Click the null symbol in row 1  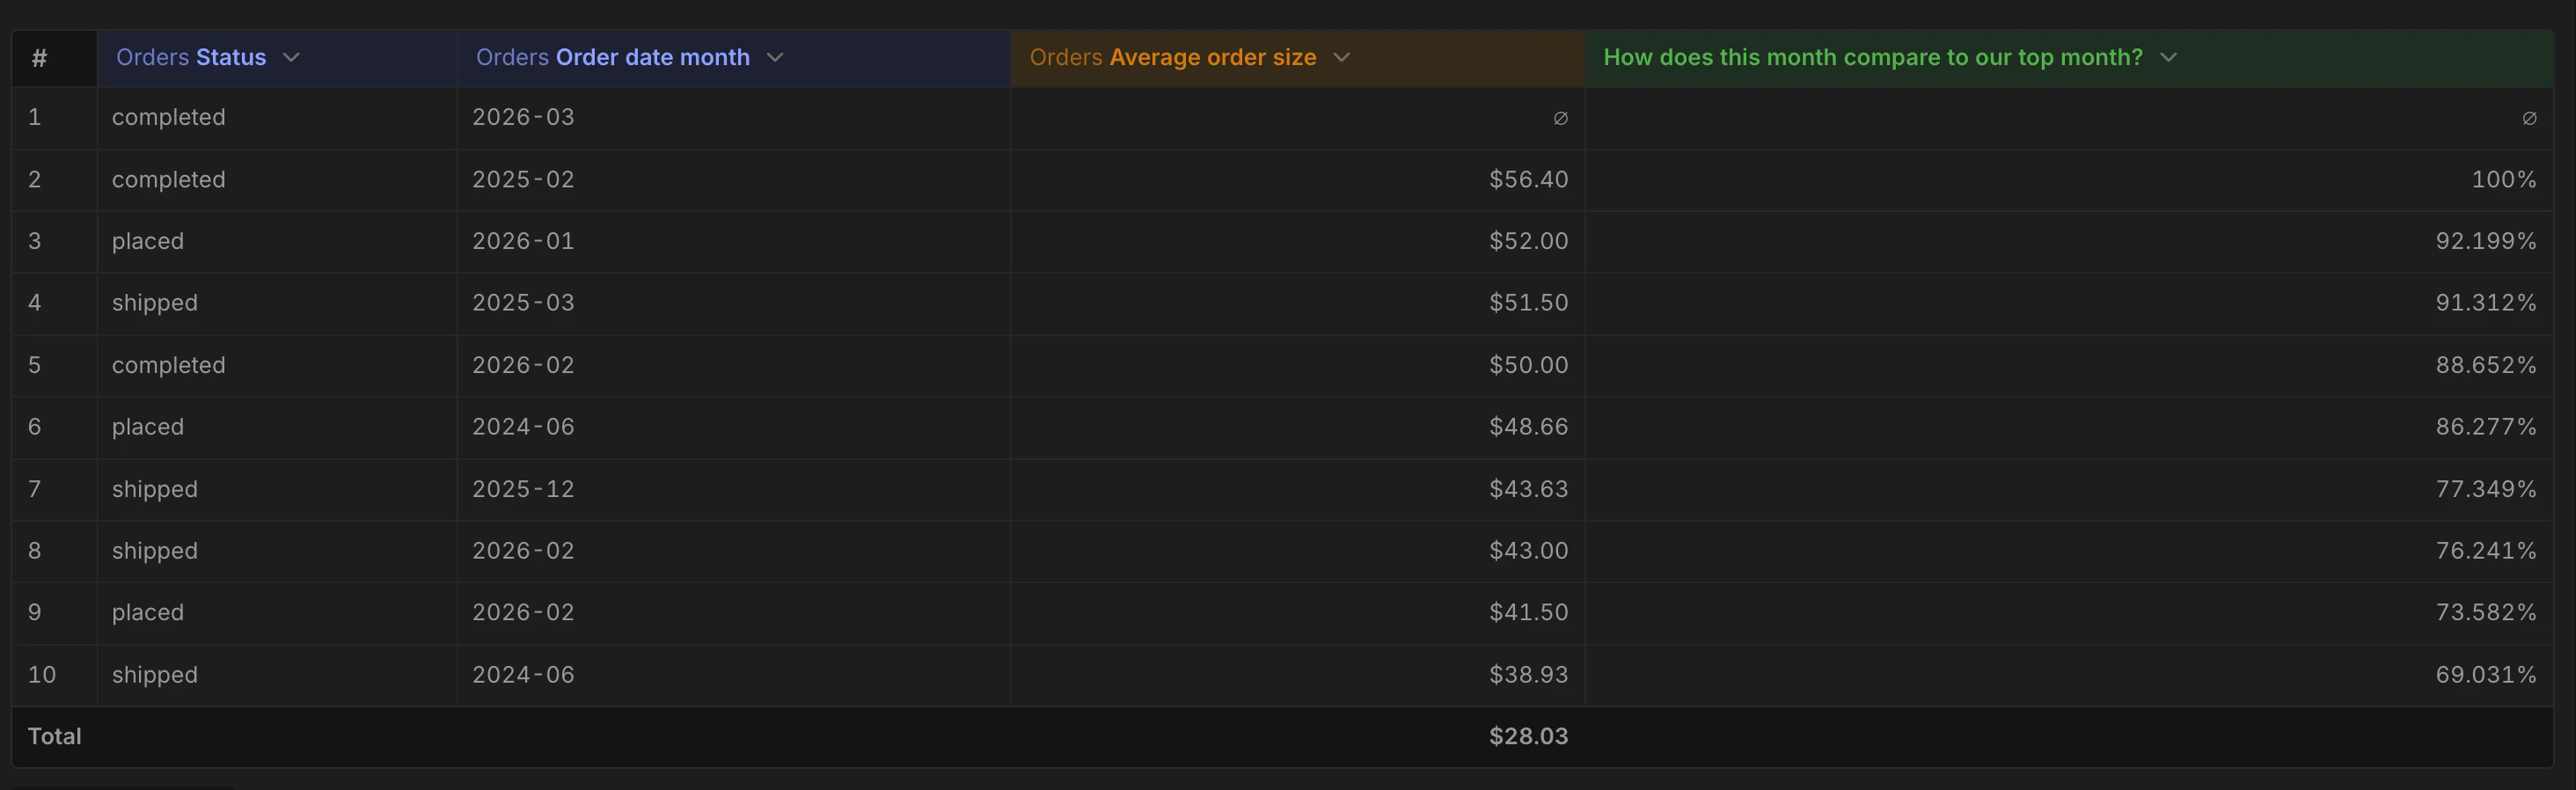tap(1560, 118)
